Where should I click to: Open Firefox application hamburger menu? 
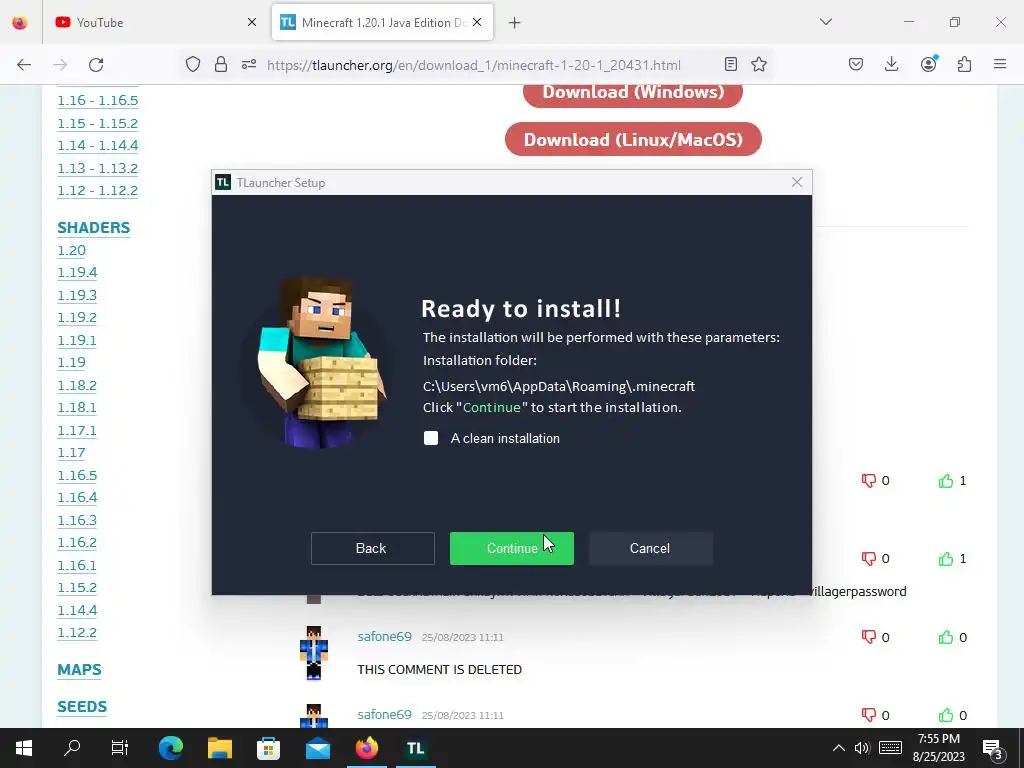pos(1000,64)
